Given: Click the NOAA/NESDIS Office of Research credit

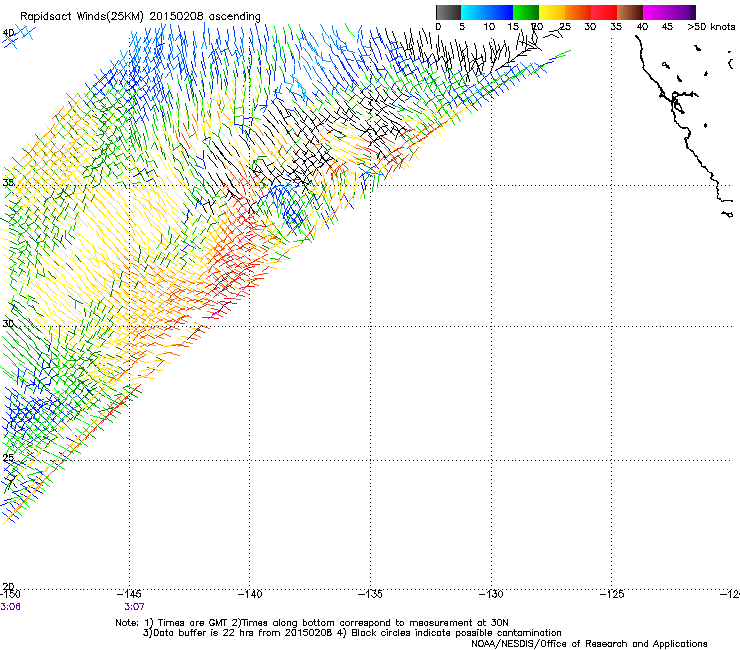Looking at the screenshot, I should pos(589,643).
